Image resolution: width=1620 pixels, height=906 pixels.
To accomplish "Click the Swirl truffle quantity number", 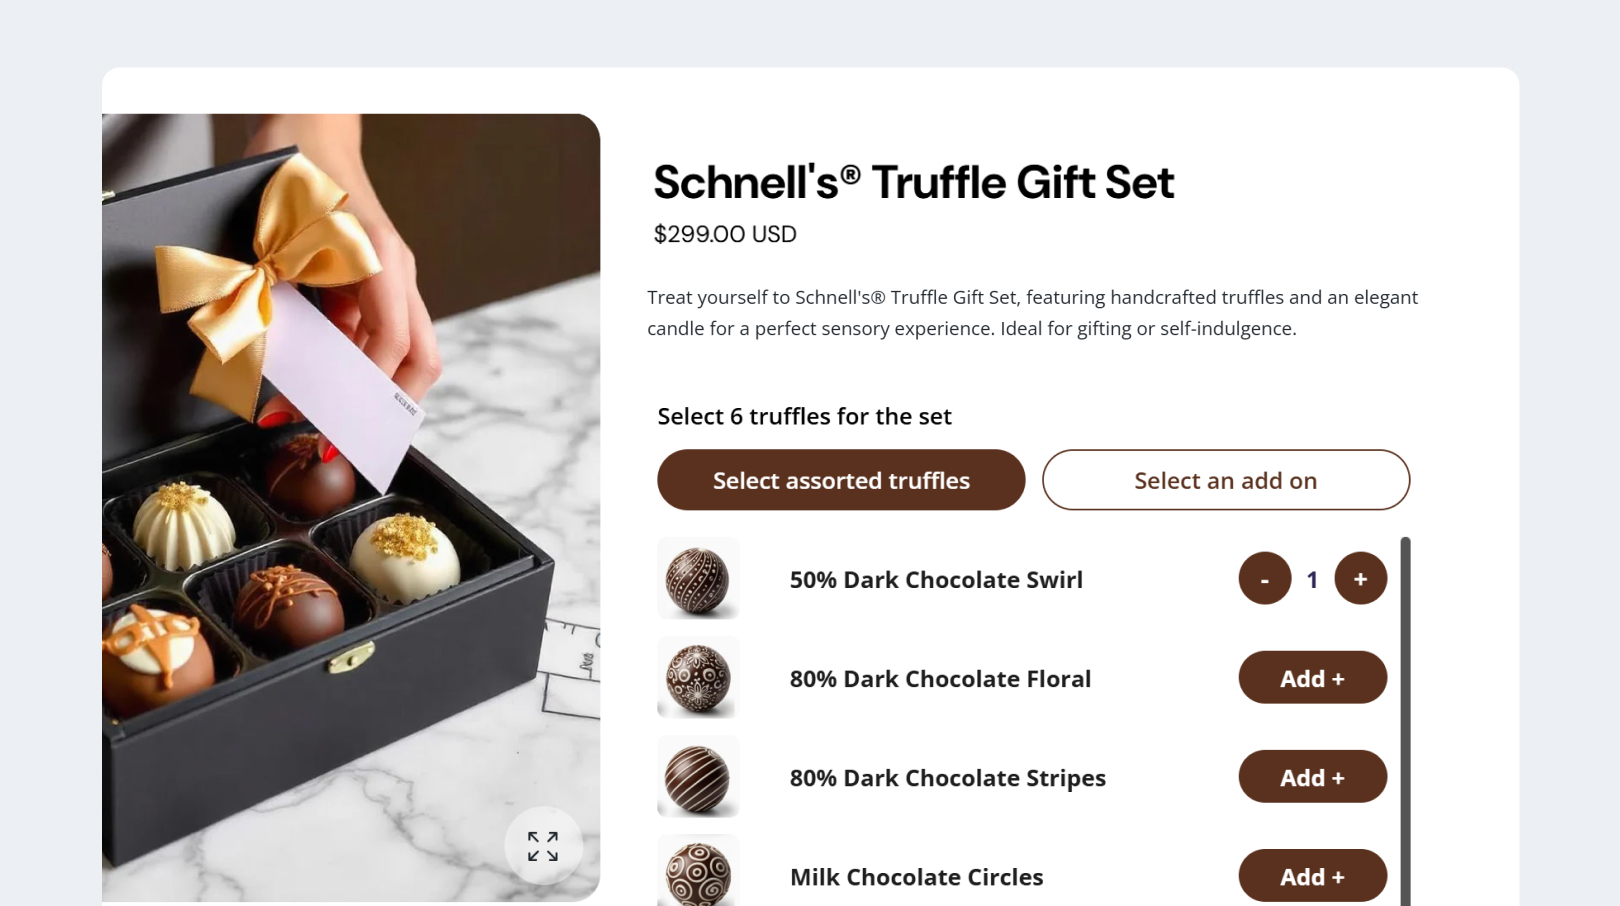I will point(1312,579).
